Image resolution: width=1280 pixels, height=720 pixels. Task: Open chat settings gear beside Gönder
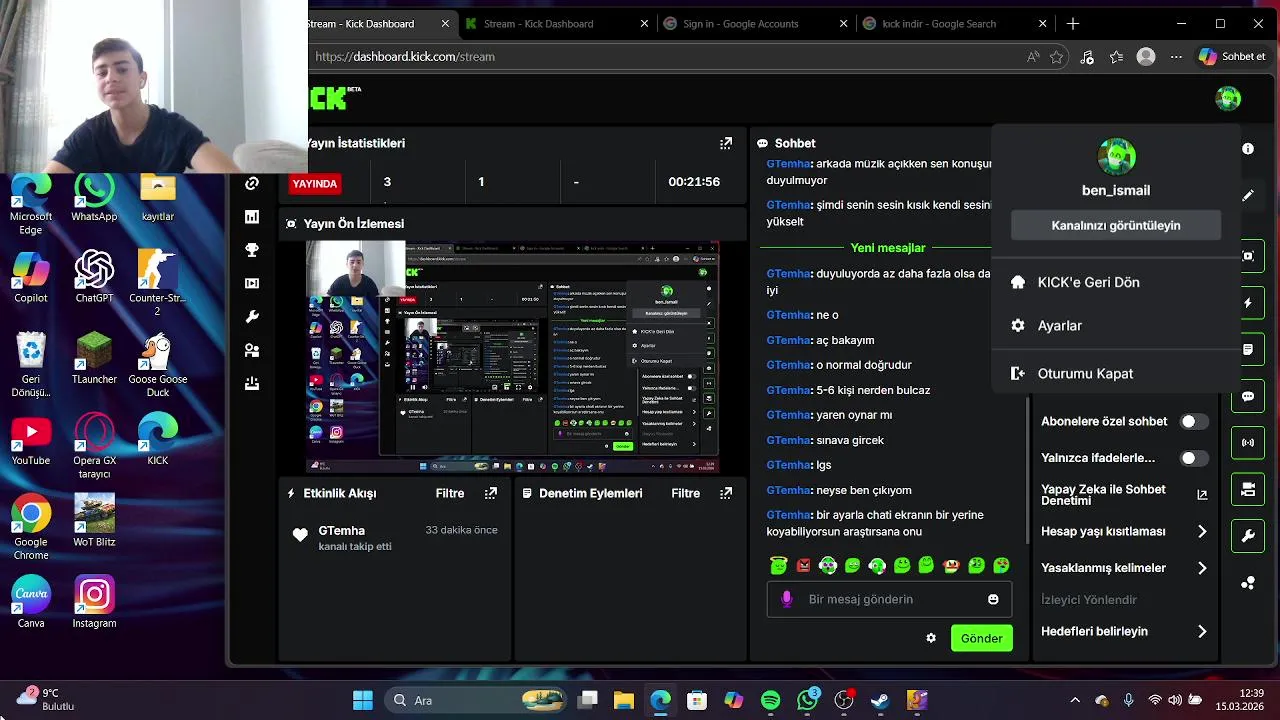click(931, 638)
